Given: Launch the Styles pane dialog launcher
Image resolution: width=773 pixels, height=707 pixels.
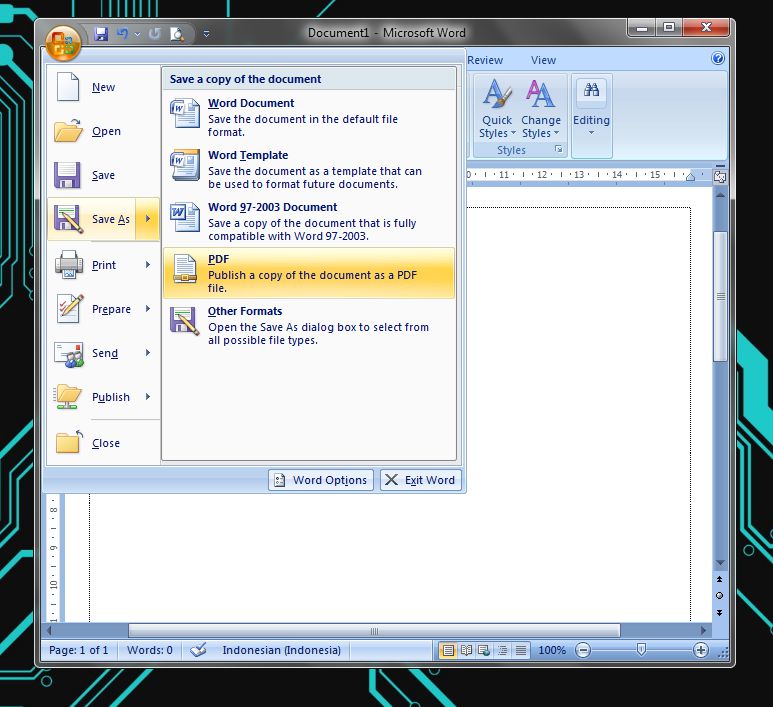Looking at the screenshot, I should coord(559,149).
